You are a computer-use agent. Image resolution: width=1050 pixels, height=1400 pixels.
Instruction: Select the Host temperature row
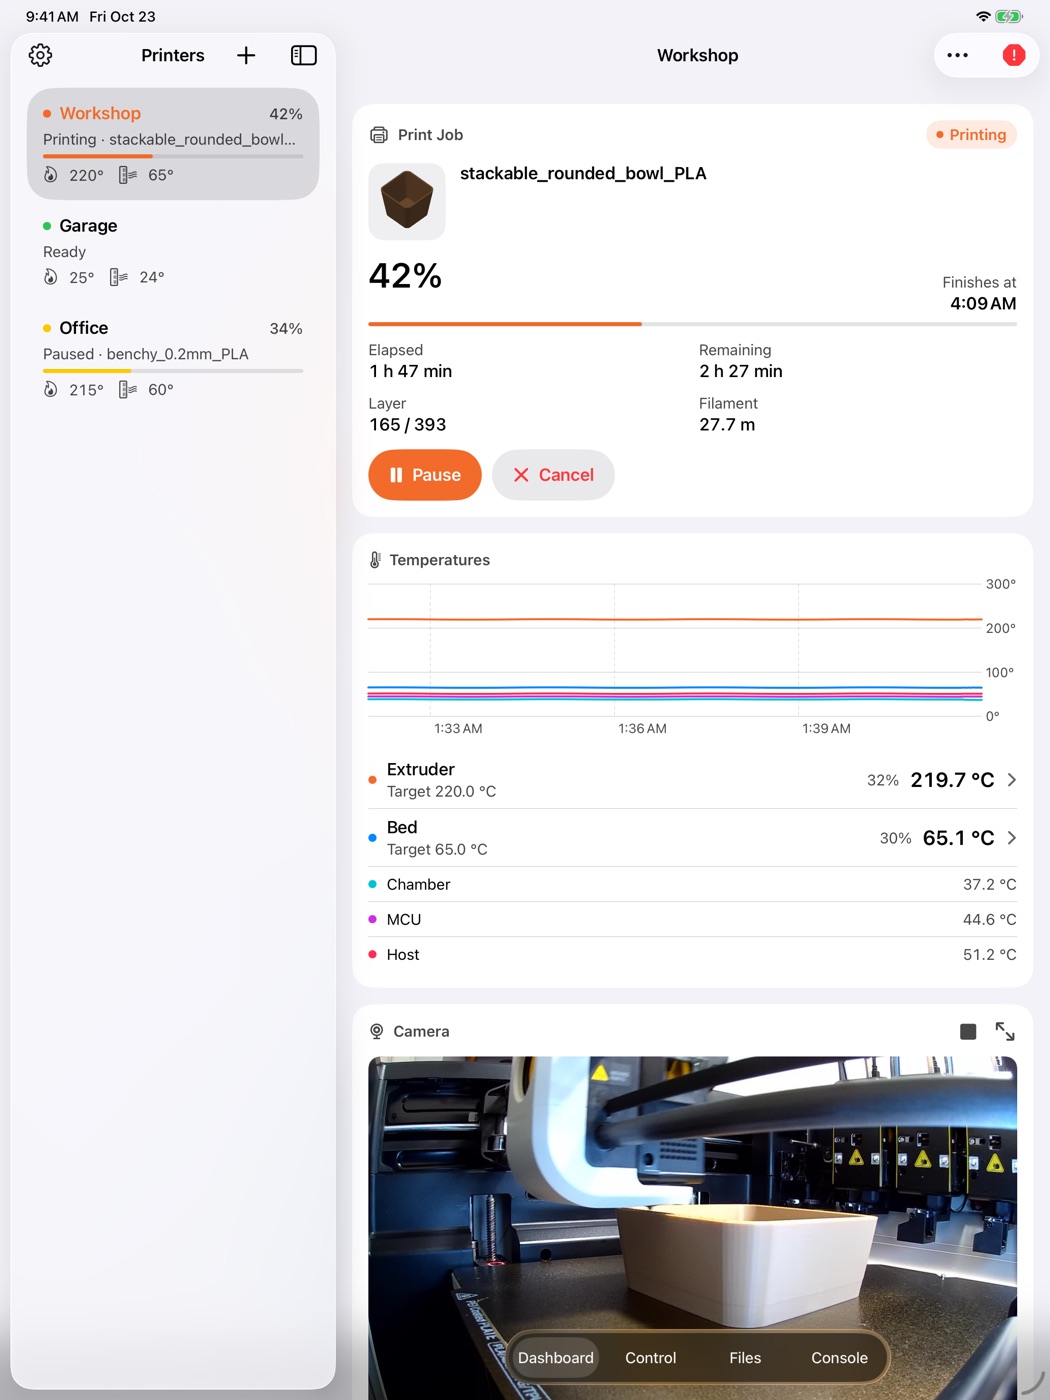tap(692, 955)
